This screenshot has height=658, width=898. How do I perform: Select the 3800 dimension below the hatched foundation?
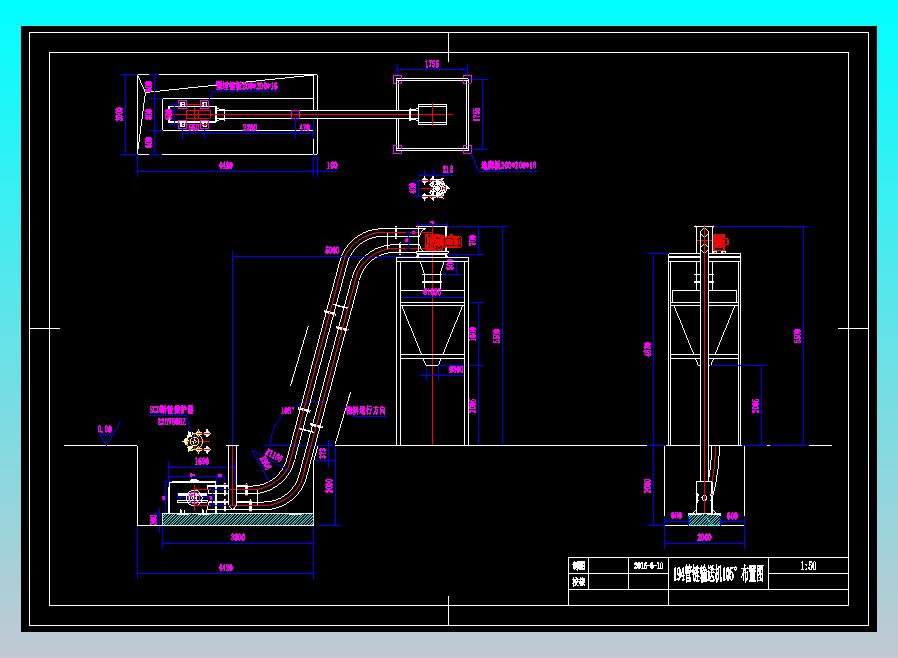coord(238,537)
